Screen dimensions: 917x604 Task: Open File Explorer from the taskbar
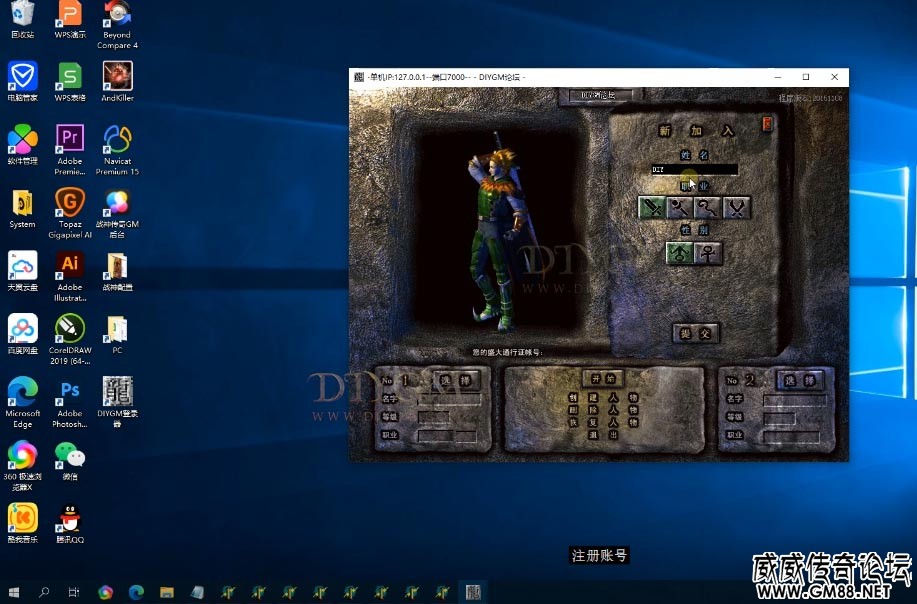[167, 592]
